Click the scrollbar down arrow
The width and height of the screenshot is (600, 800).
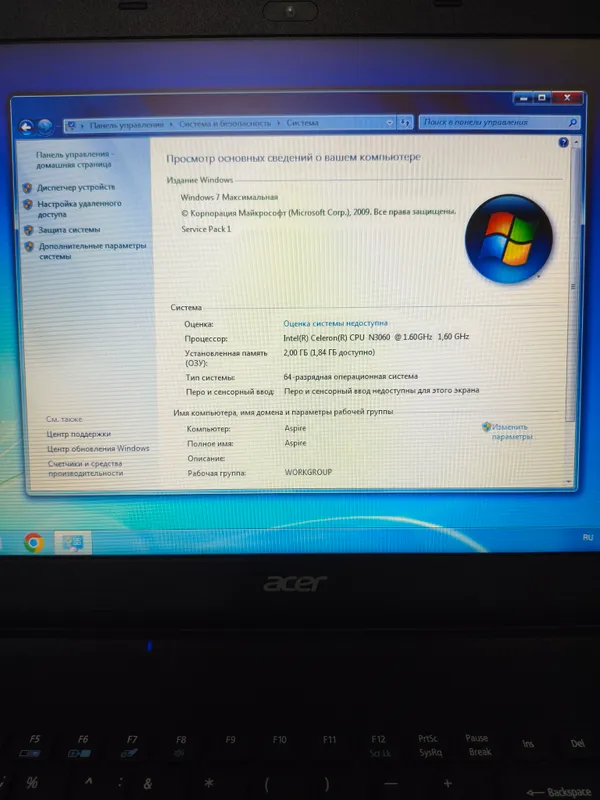[x=569, y=482]
